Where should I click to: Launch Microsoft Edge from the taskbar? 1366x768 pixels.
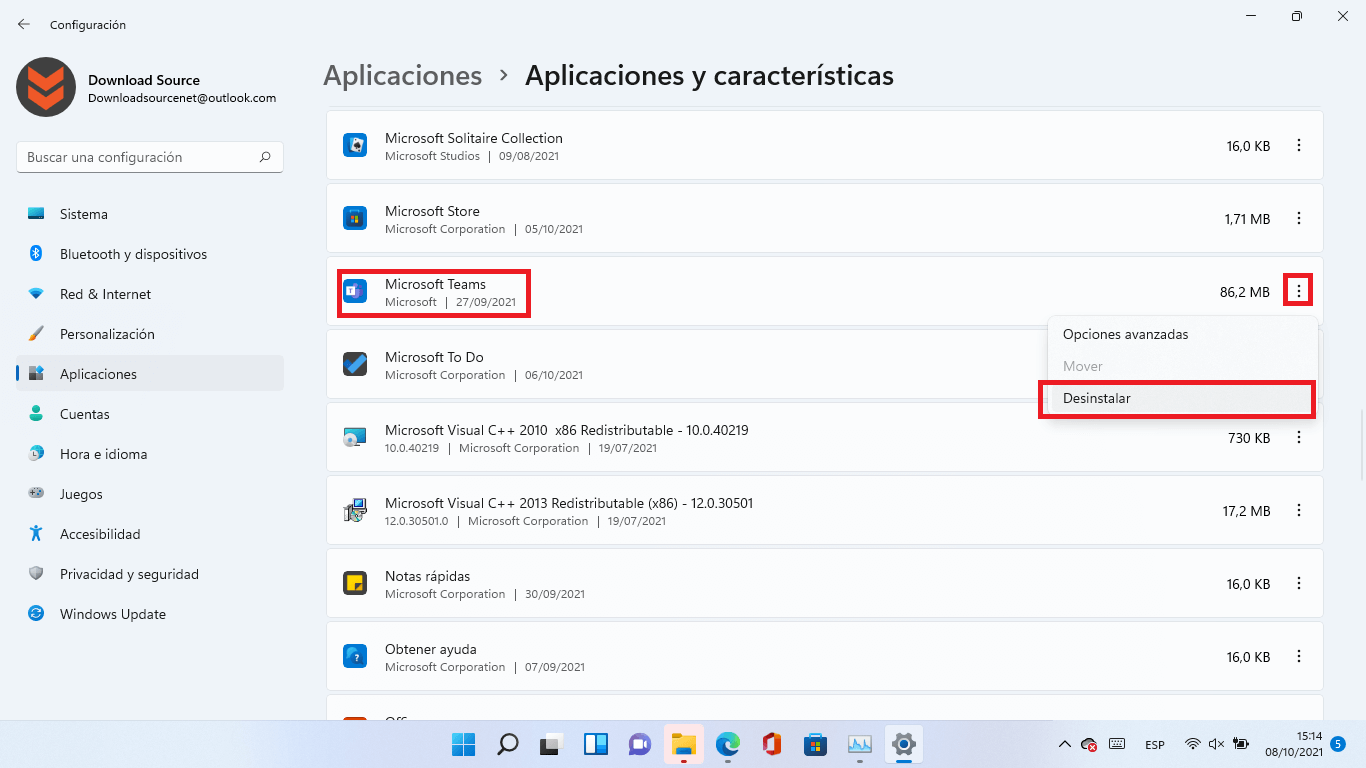pyautogui.click(x=728, y=744)
